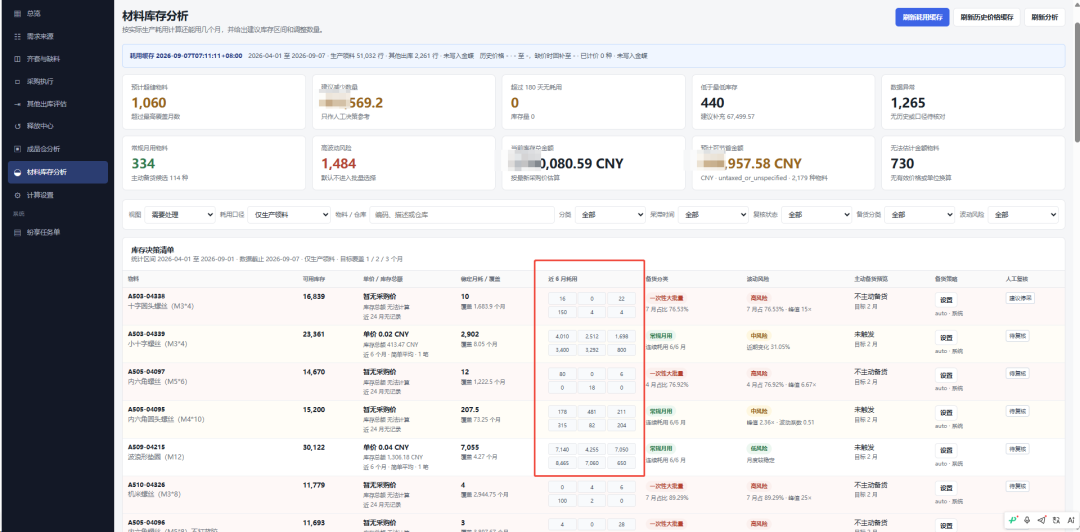Switch to 成品仓分析 page
1080x532 pixels.
pyautogui.click(x=57, y=149)
